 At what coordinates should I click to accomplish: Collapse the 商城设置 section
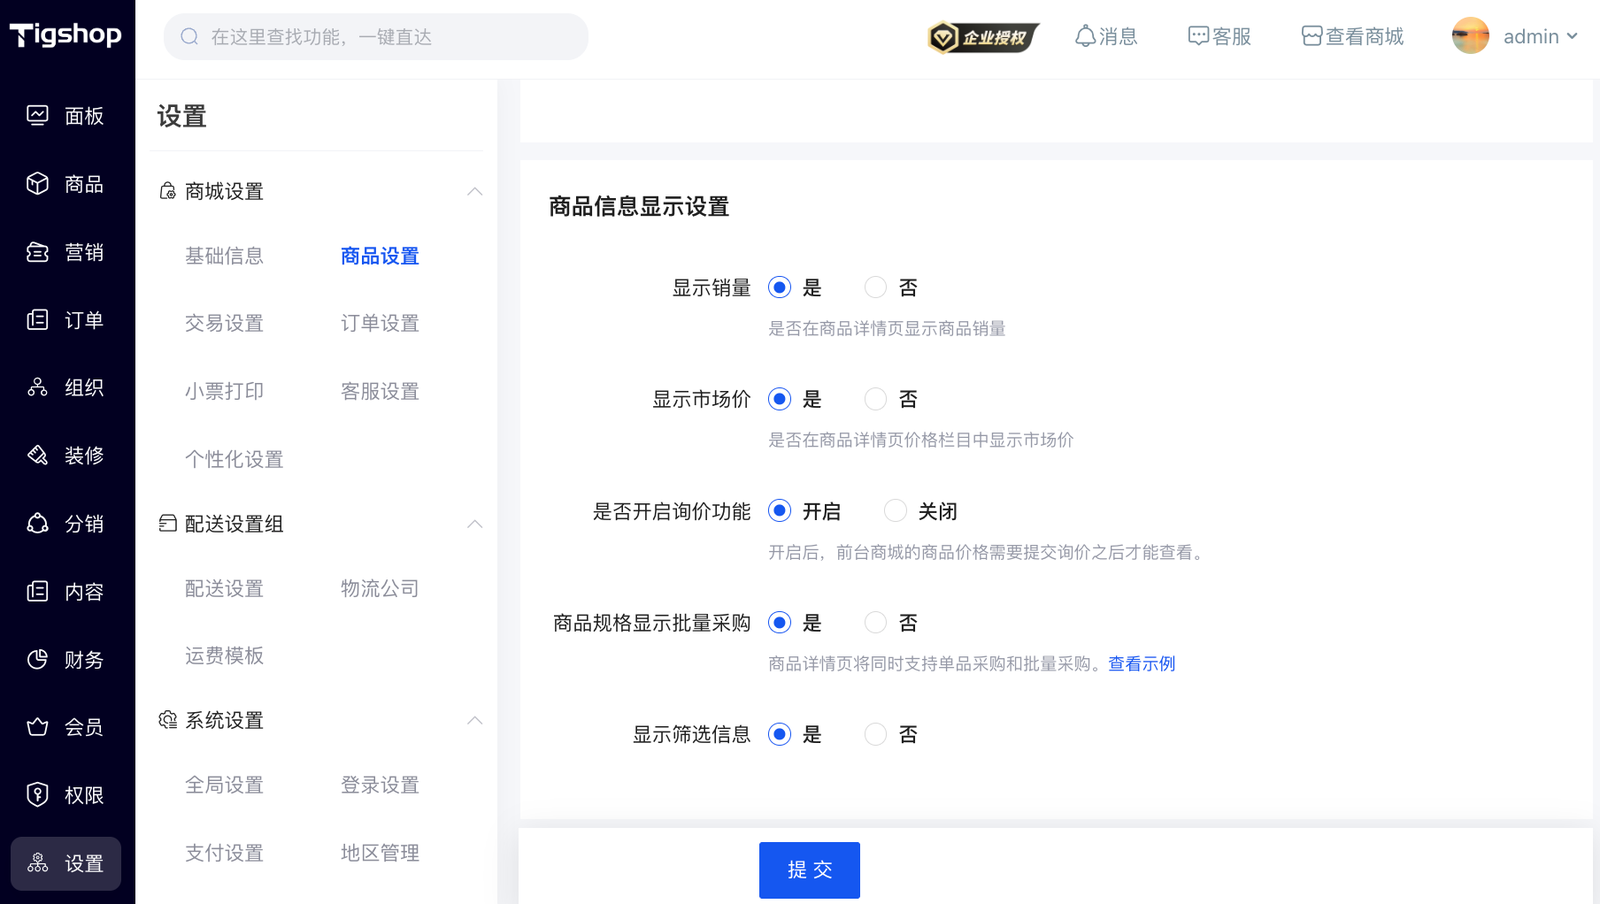pyautogui.click(x=475, y=191)
